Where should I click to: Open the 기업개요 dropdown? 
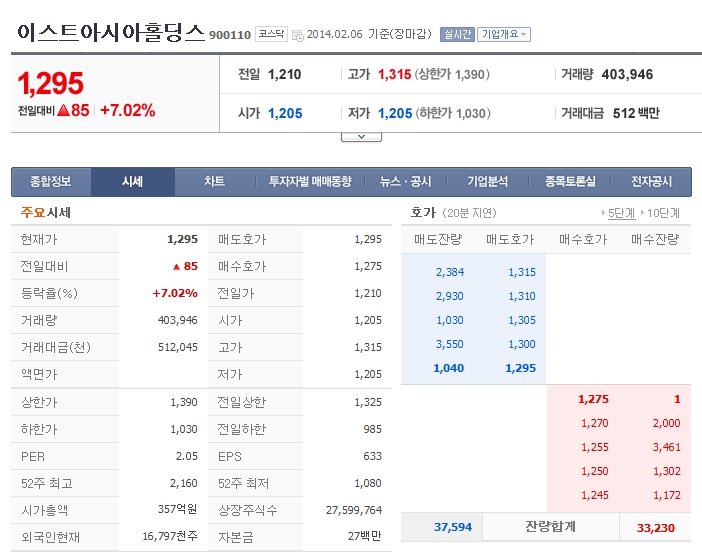point(504,34)
